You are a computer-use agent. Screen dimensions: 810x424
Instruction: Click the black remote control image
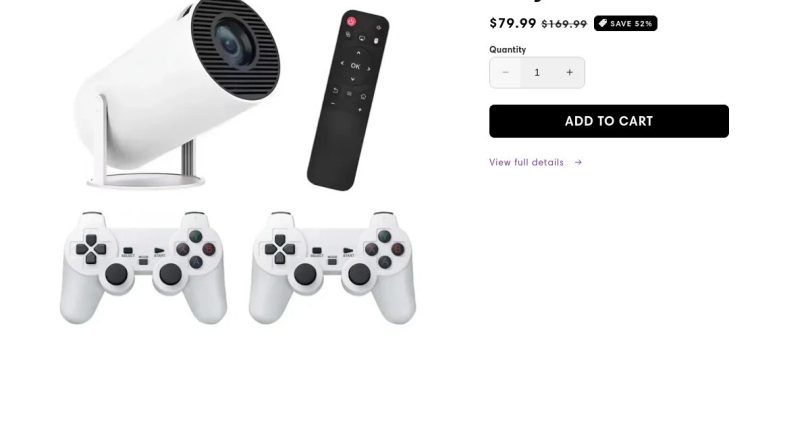pos(348,100)
